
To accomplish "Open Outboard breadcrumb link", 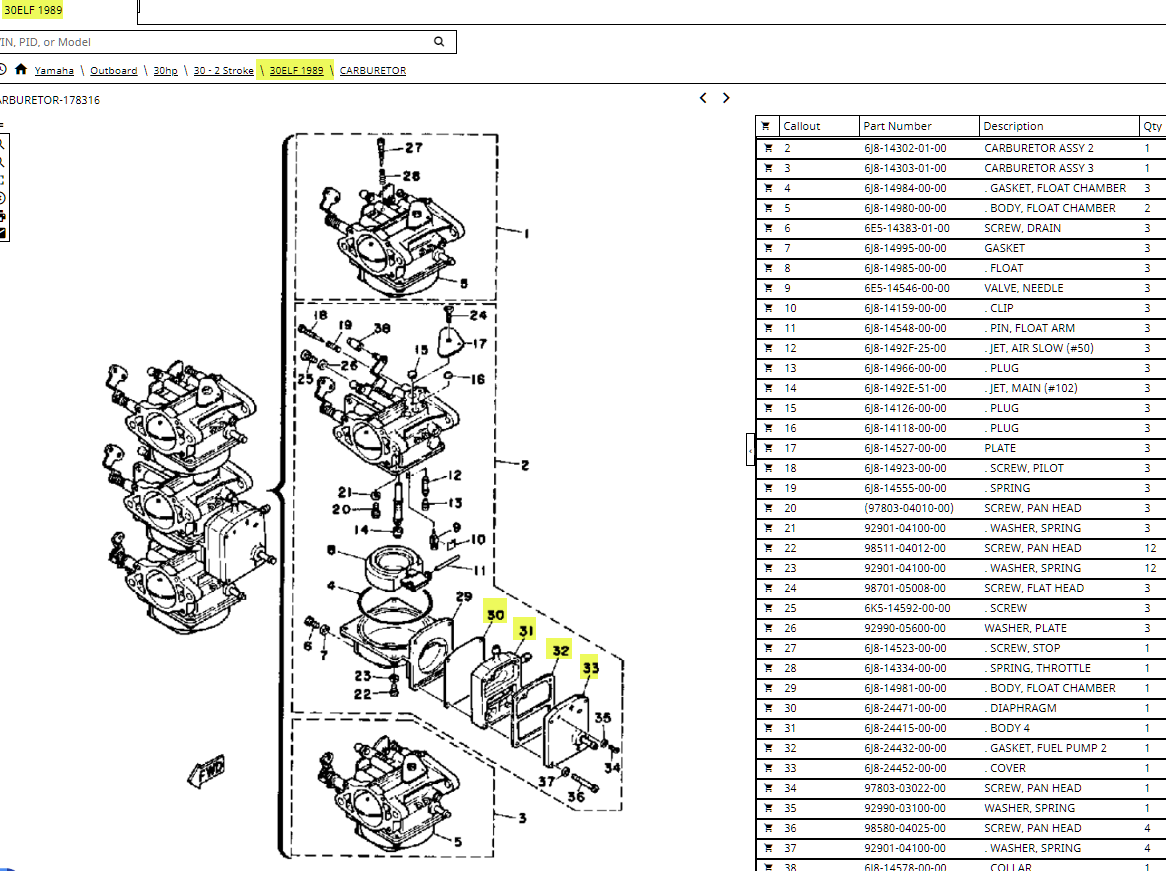I will (x=114, y=71).
